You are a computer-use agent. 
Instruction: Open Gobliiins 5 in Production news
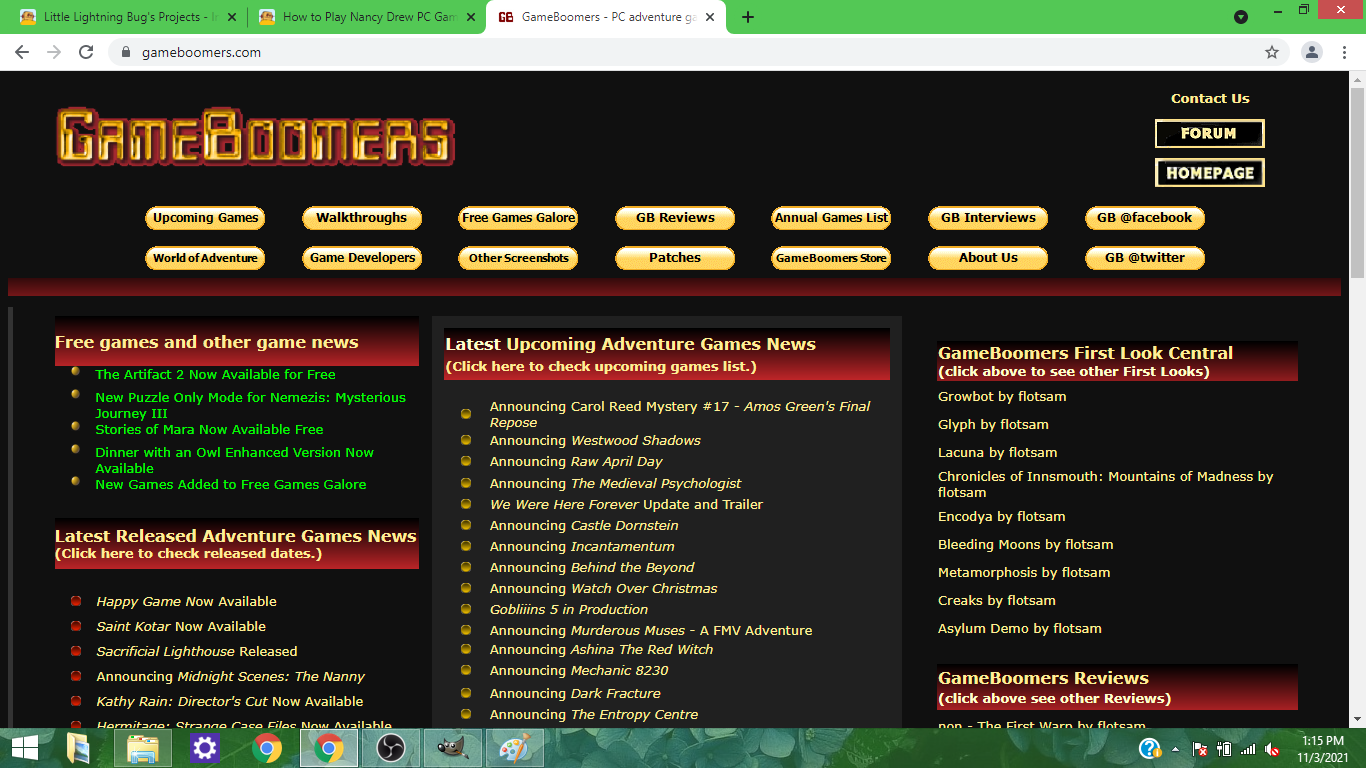(x=569, y=610)
